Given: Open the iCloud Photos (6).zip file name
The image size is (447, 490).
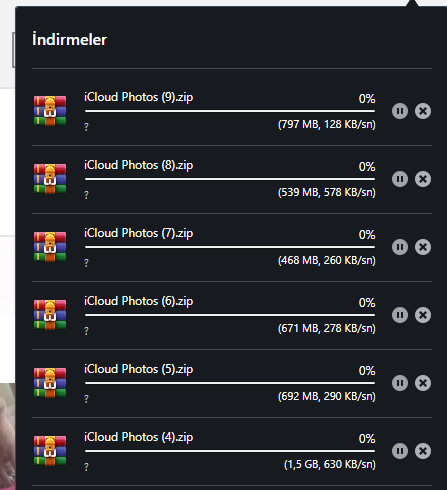Looking at the screenshot, I should click(x=138, y=301).
